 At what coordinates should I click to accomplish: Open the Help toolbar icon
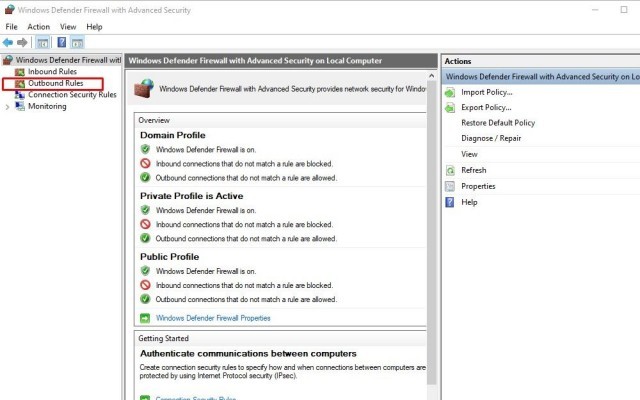pyautogui.click(x=62, y=42)
